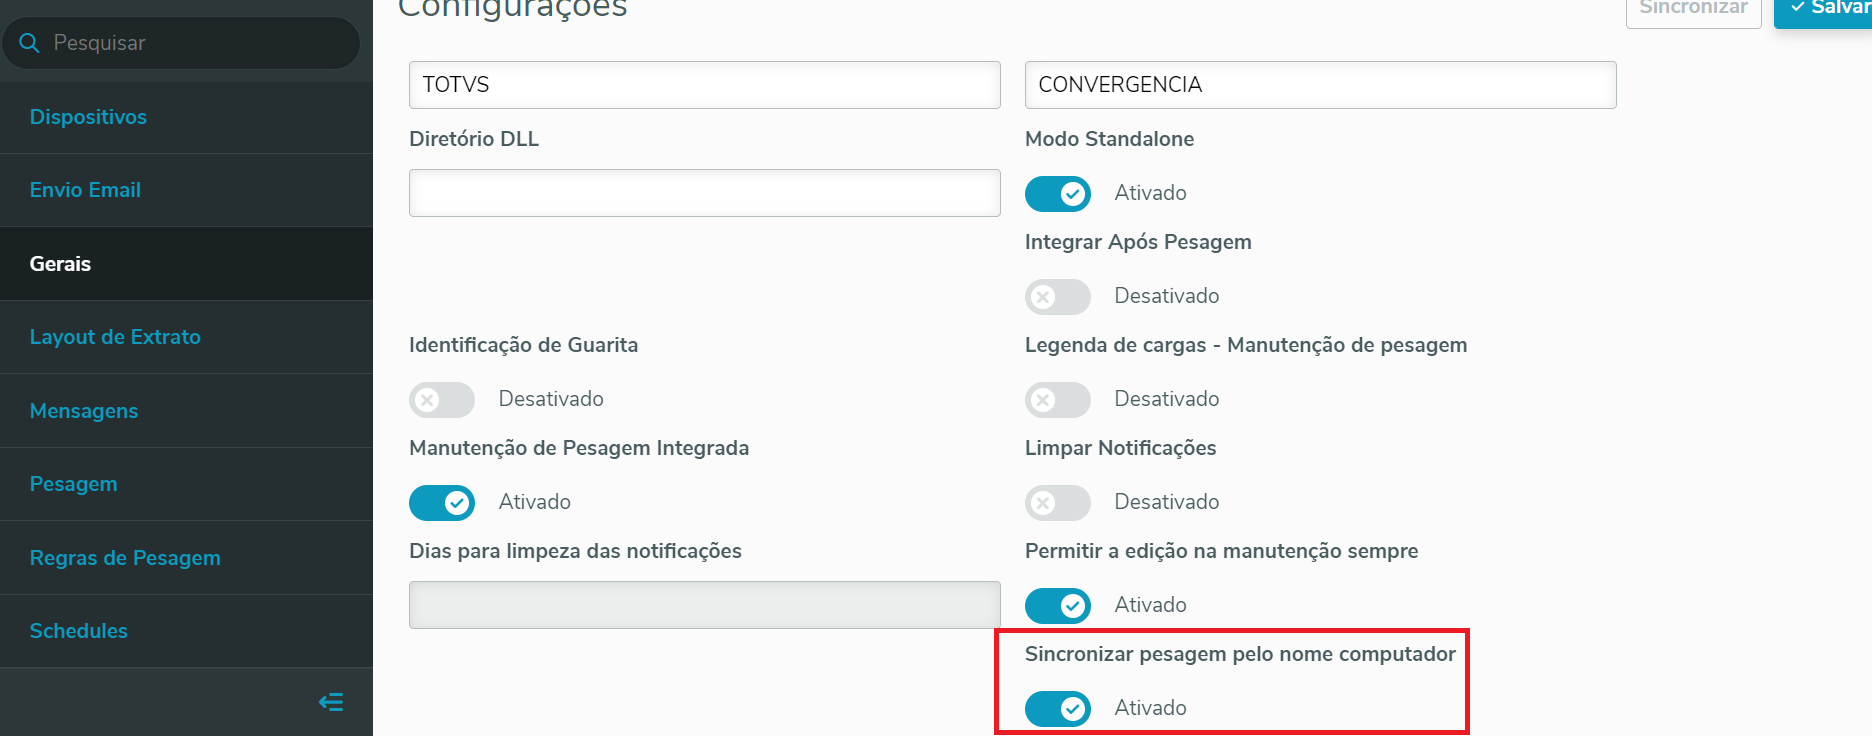Click the Sincronizar button
This screenshot has width=1872, height=736.
tap(1693, 9)
